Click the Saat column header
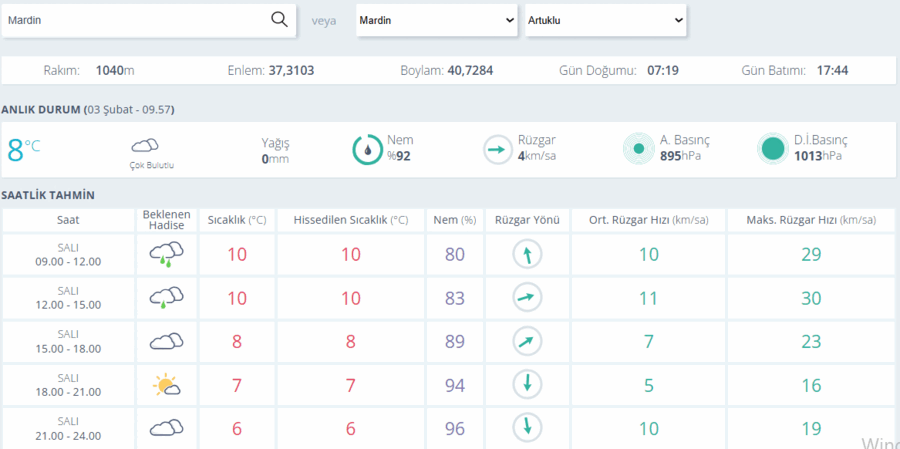This screenshot has height=449, width=900. click(68, 220)
